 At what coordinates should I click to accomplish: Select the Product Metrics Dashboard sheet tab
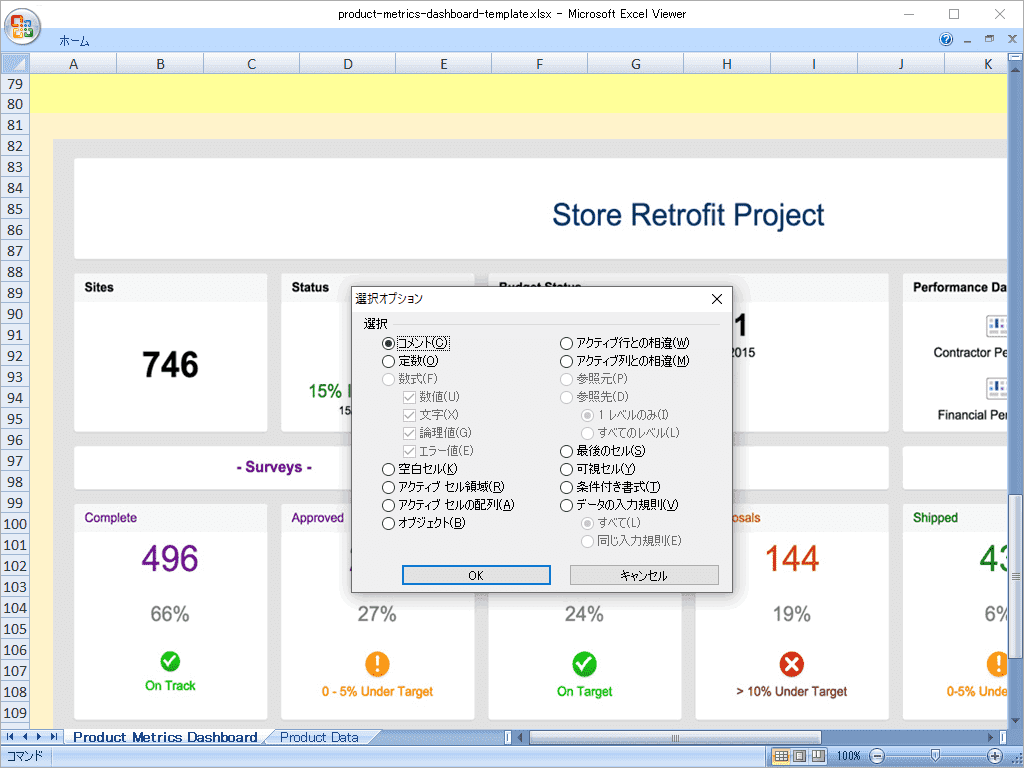[x=165, y=737]
